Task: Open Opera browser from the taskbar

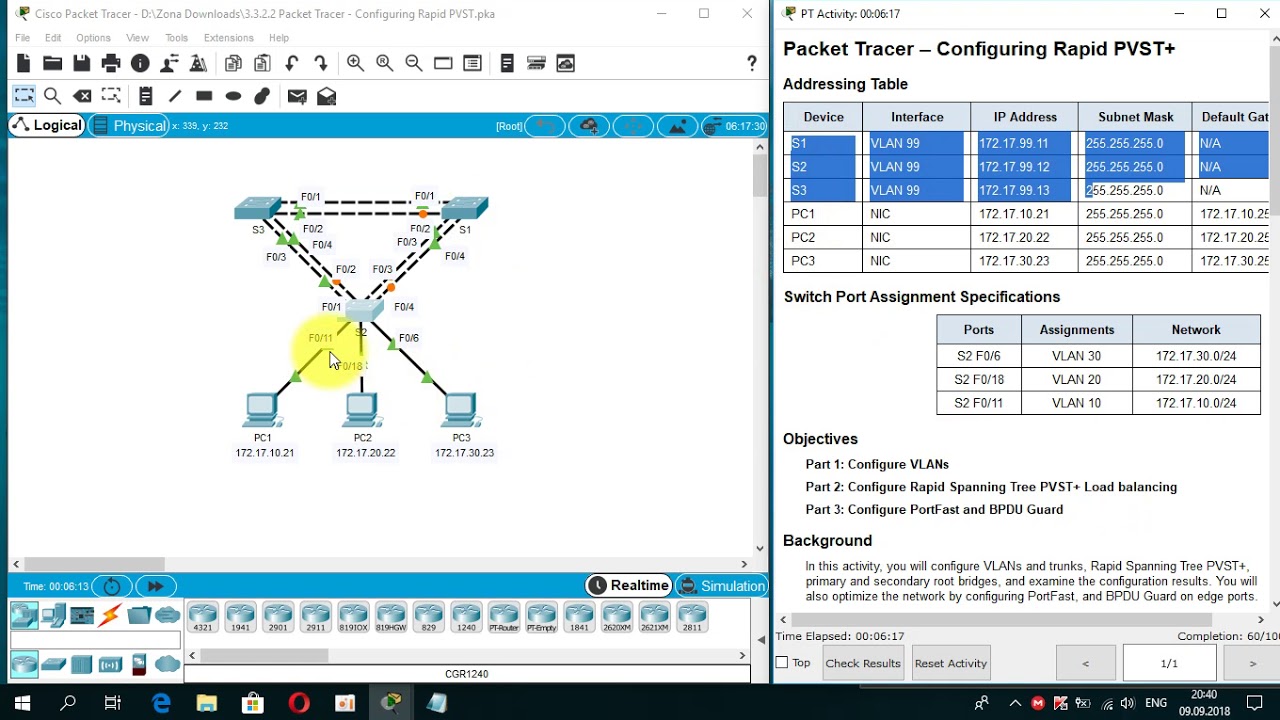Action: (299, 703)
